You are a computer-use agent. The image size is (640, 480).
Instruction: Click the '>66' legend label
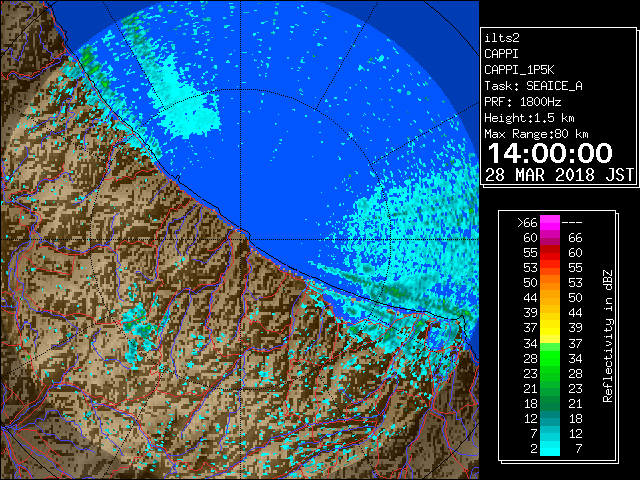(x=527, y=223)
